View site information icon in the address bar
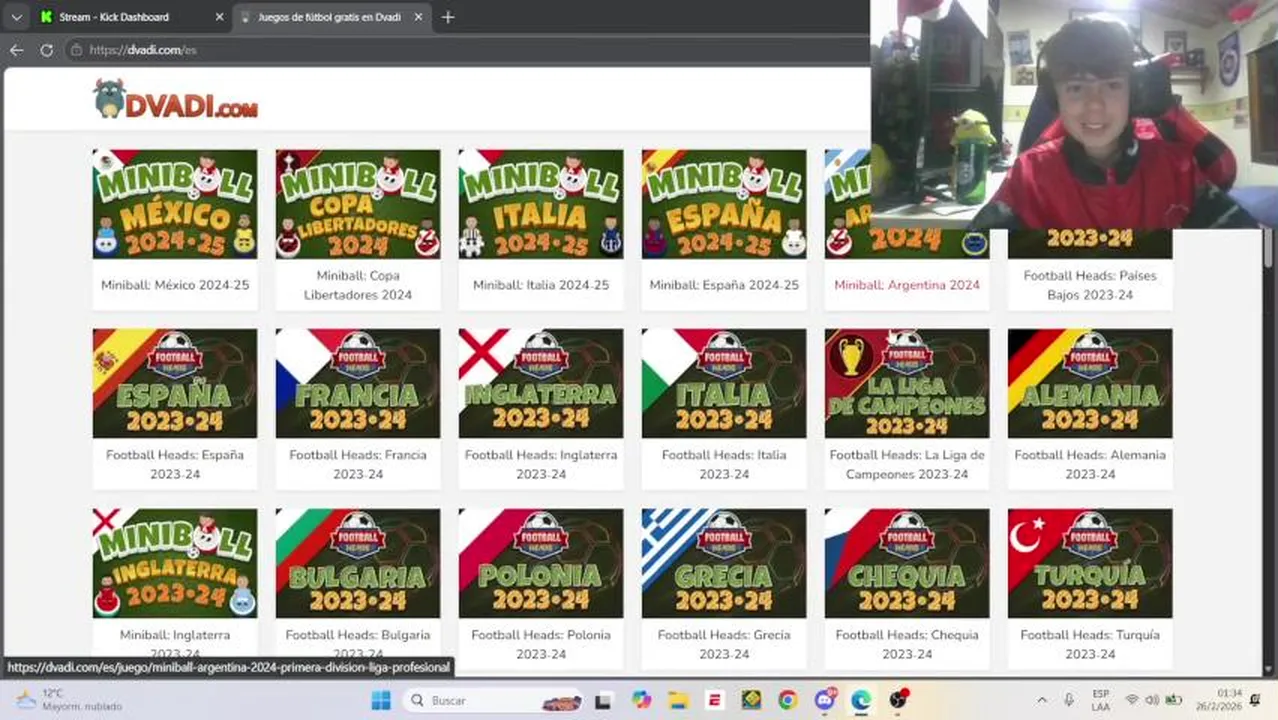The height and width of the screenshot is (720, 1278). point(76,49)
